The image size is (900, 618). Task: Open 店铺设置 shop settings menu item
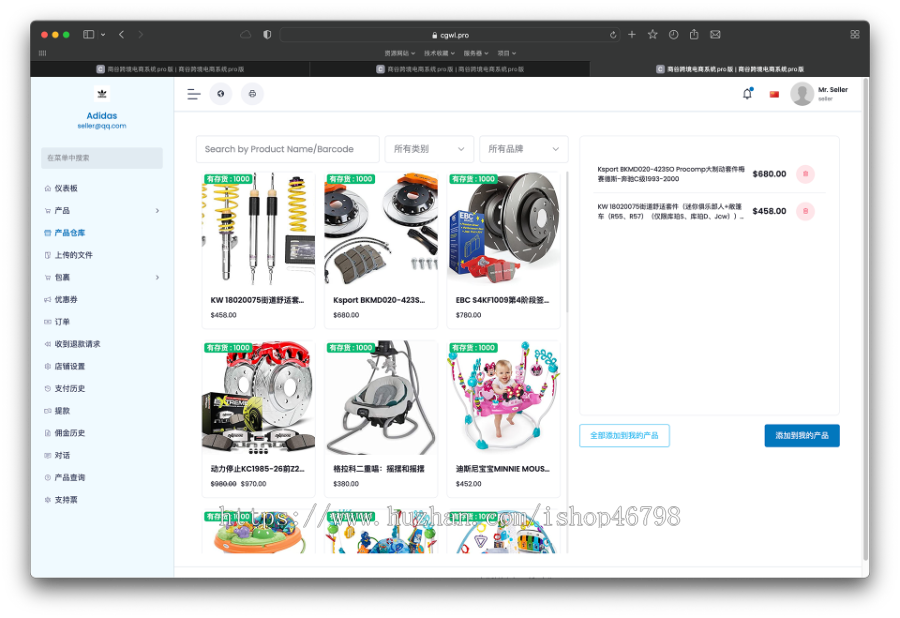(69, 366)
